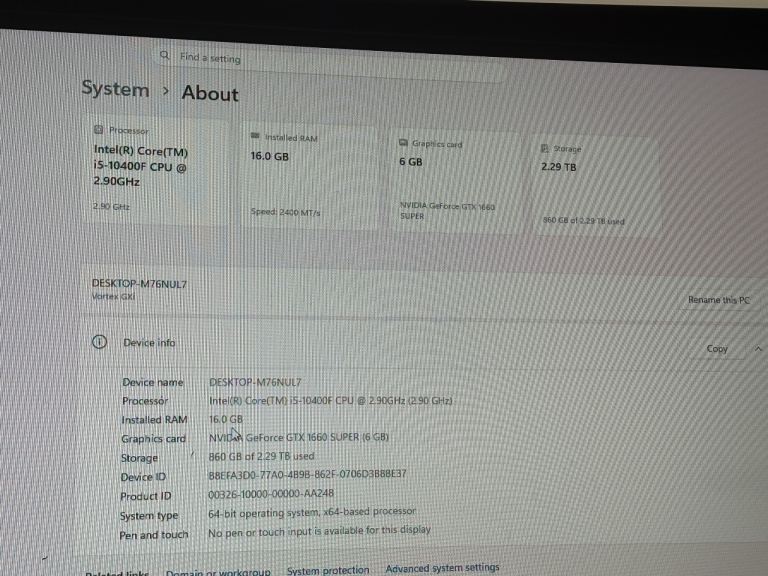Open Domain or workgroup link

coord(218,572)
